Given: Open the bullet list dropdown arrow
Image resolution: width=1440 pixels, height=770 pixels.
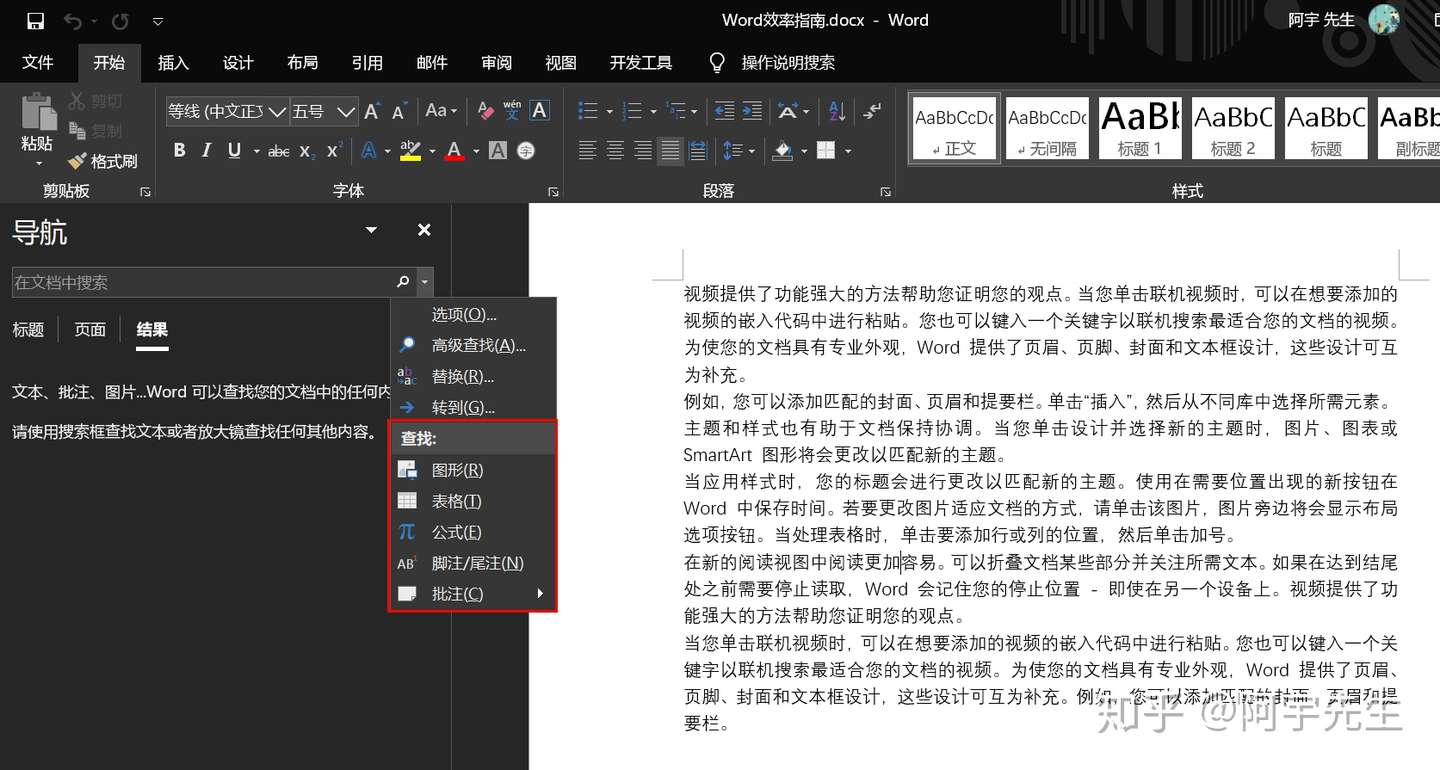Looking at the screenshot, I should coord(610,111).
